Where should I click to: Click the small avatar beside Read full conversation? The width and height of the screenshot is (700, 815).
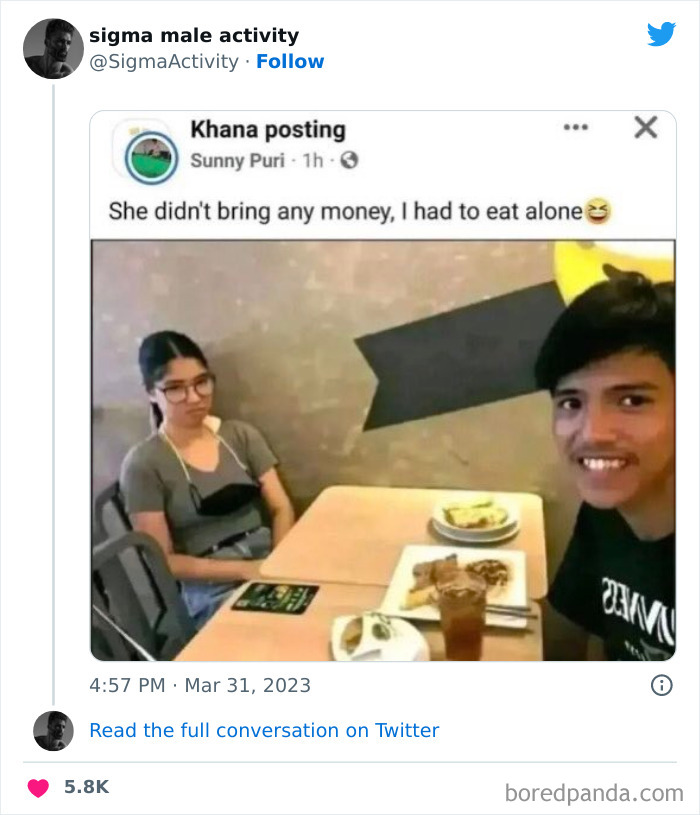pos(53,731)
